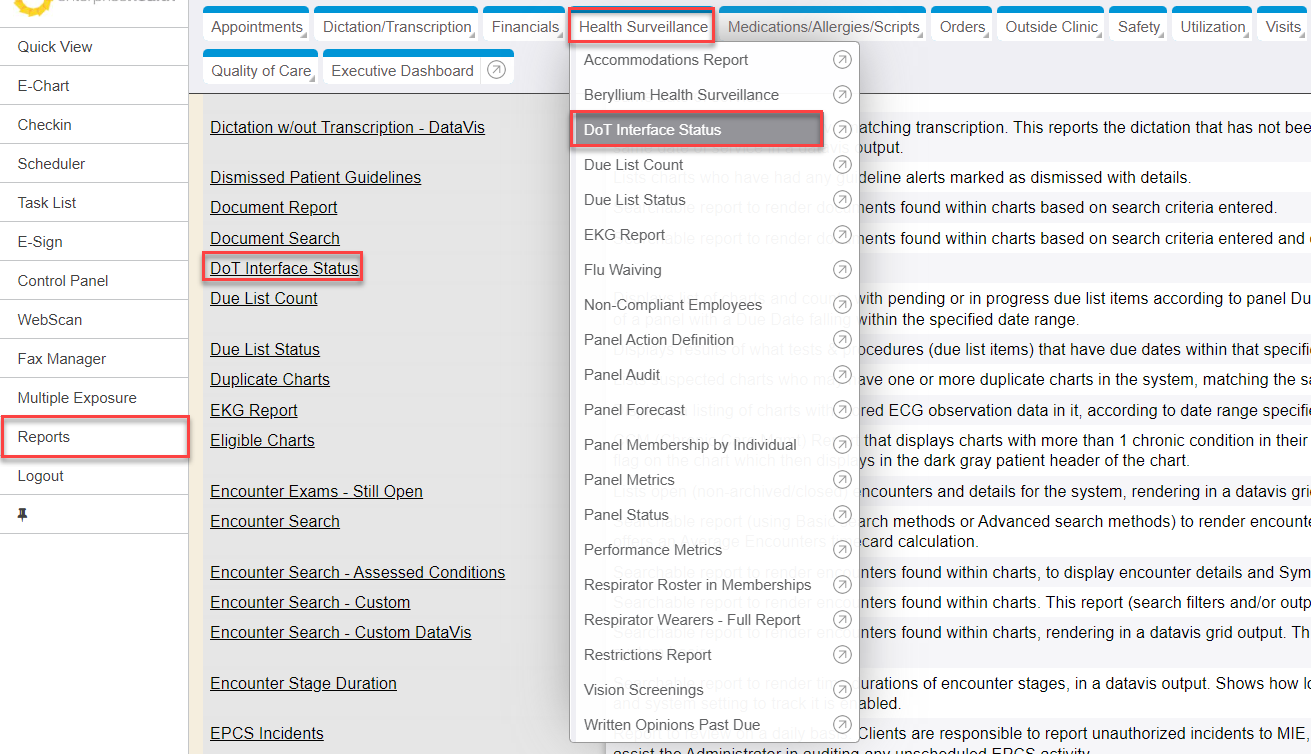Click the arrow icon next to Restrictions Report
1311x754 pixels.
coord(842,655)
